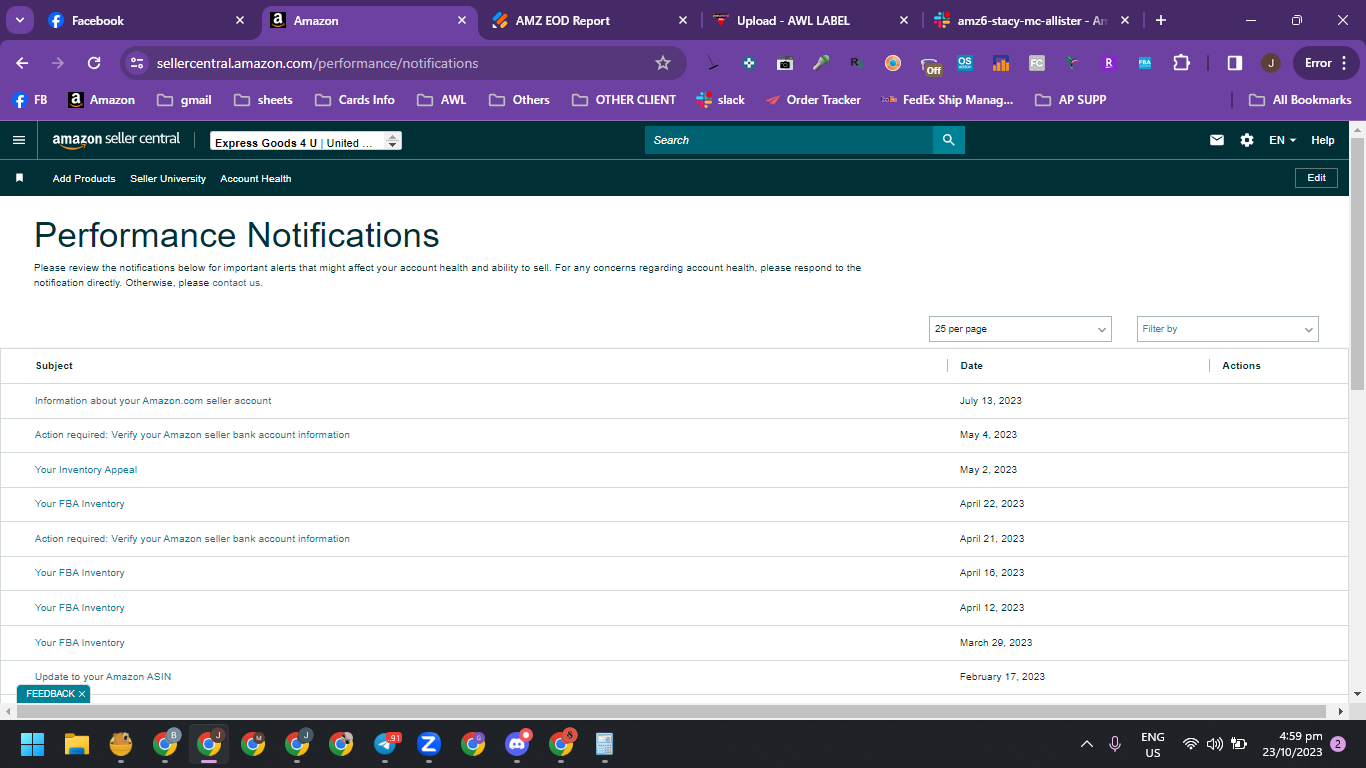Open the Filter by dropdown
Screen dimensions: 1366x768
coord(1228,329)
